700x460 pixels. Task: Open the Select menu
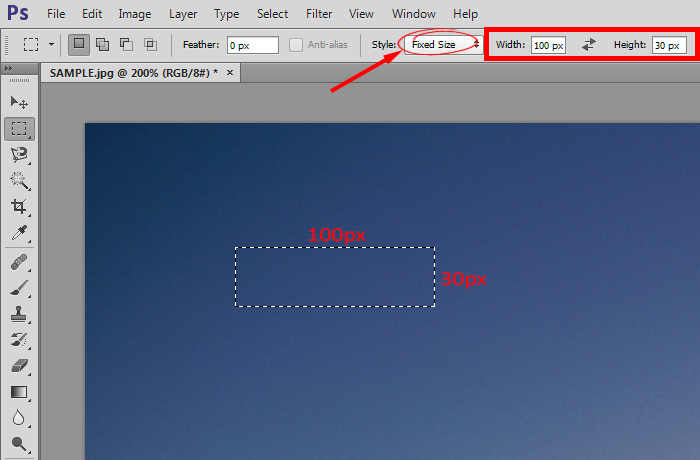(x=272, y=14)
